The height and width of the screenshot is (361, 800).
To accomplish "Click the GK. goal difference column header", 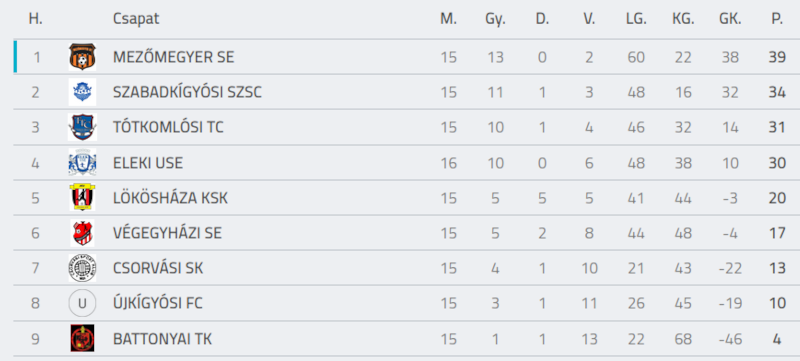I will (730, 19).
